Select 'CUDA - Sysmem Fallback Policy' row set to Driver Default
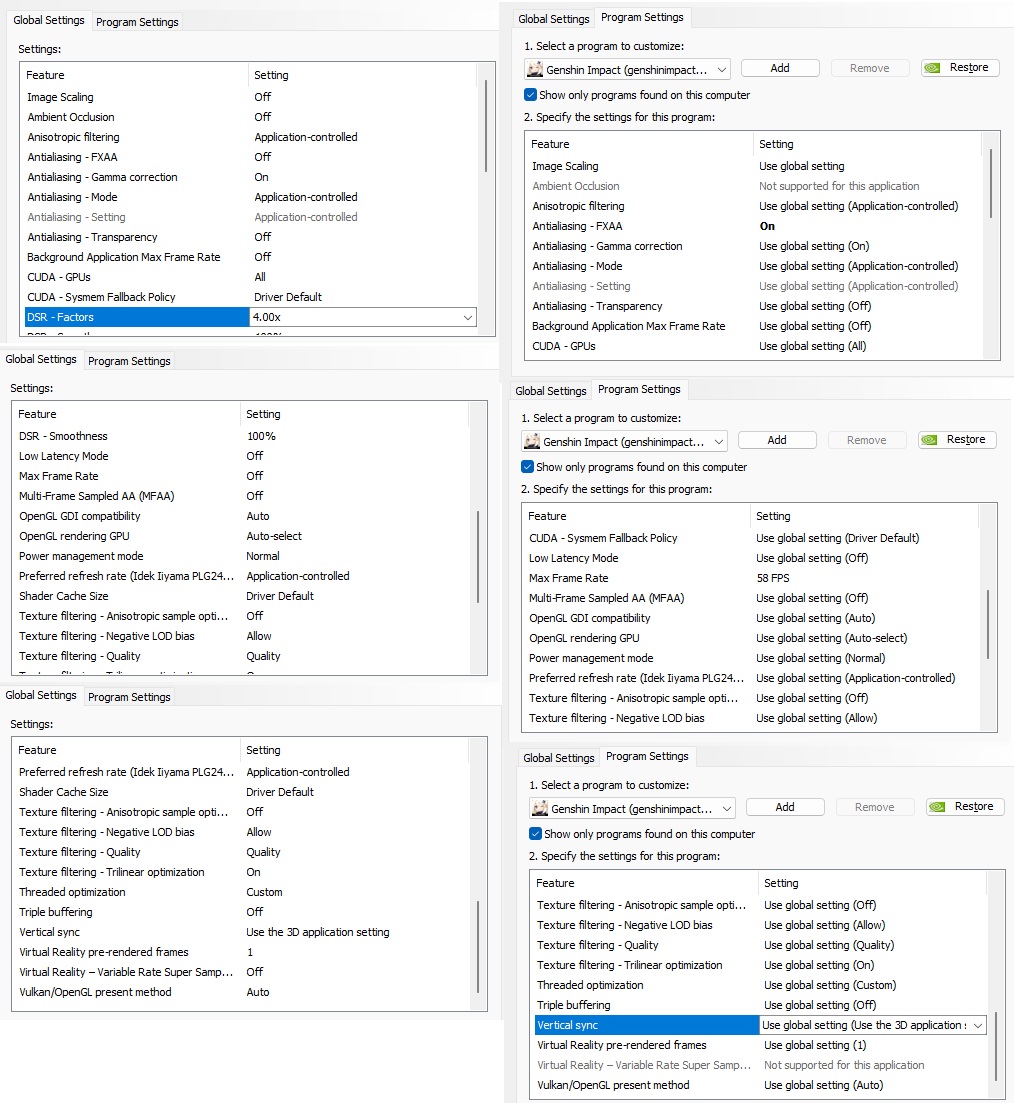The width and height of the screenshot is (1014, 1103). click(x=251, y=297)
